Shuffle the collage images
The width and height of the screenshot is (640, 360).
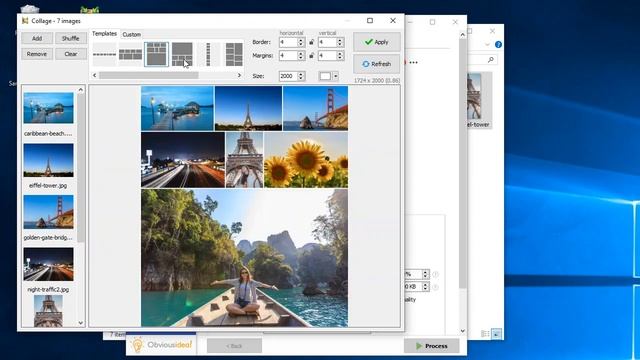[71, 38]
